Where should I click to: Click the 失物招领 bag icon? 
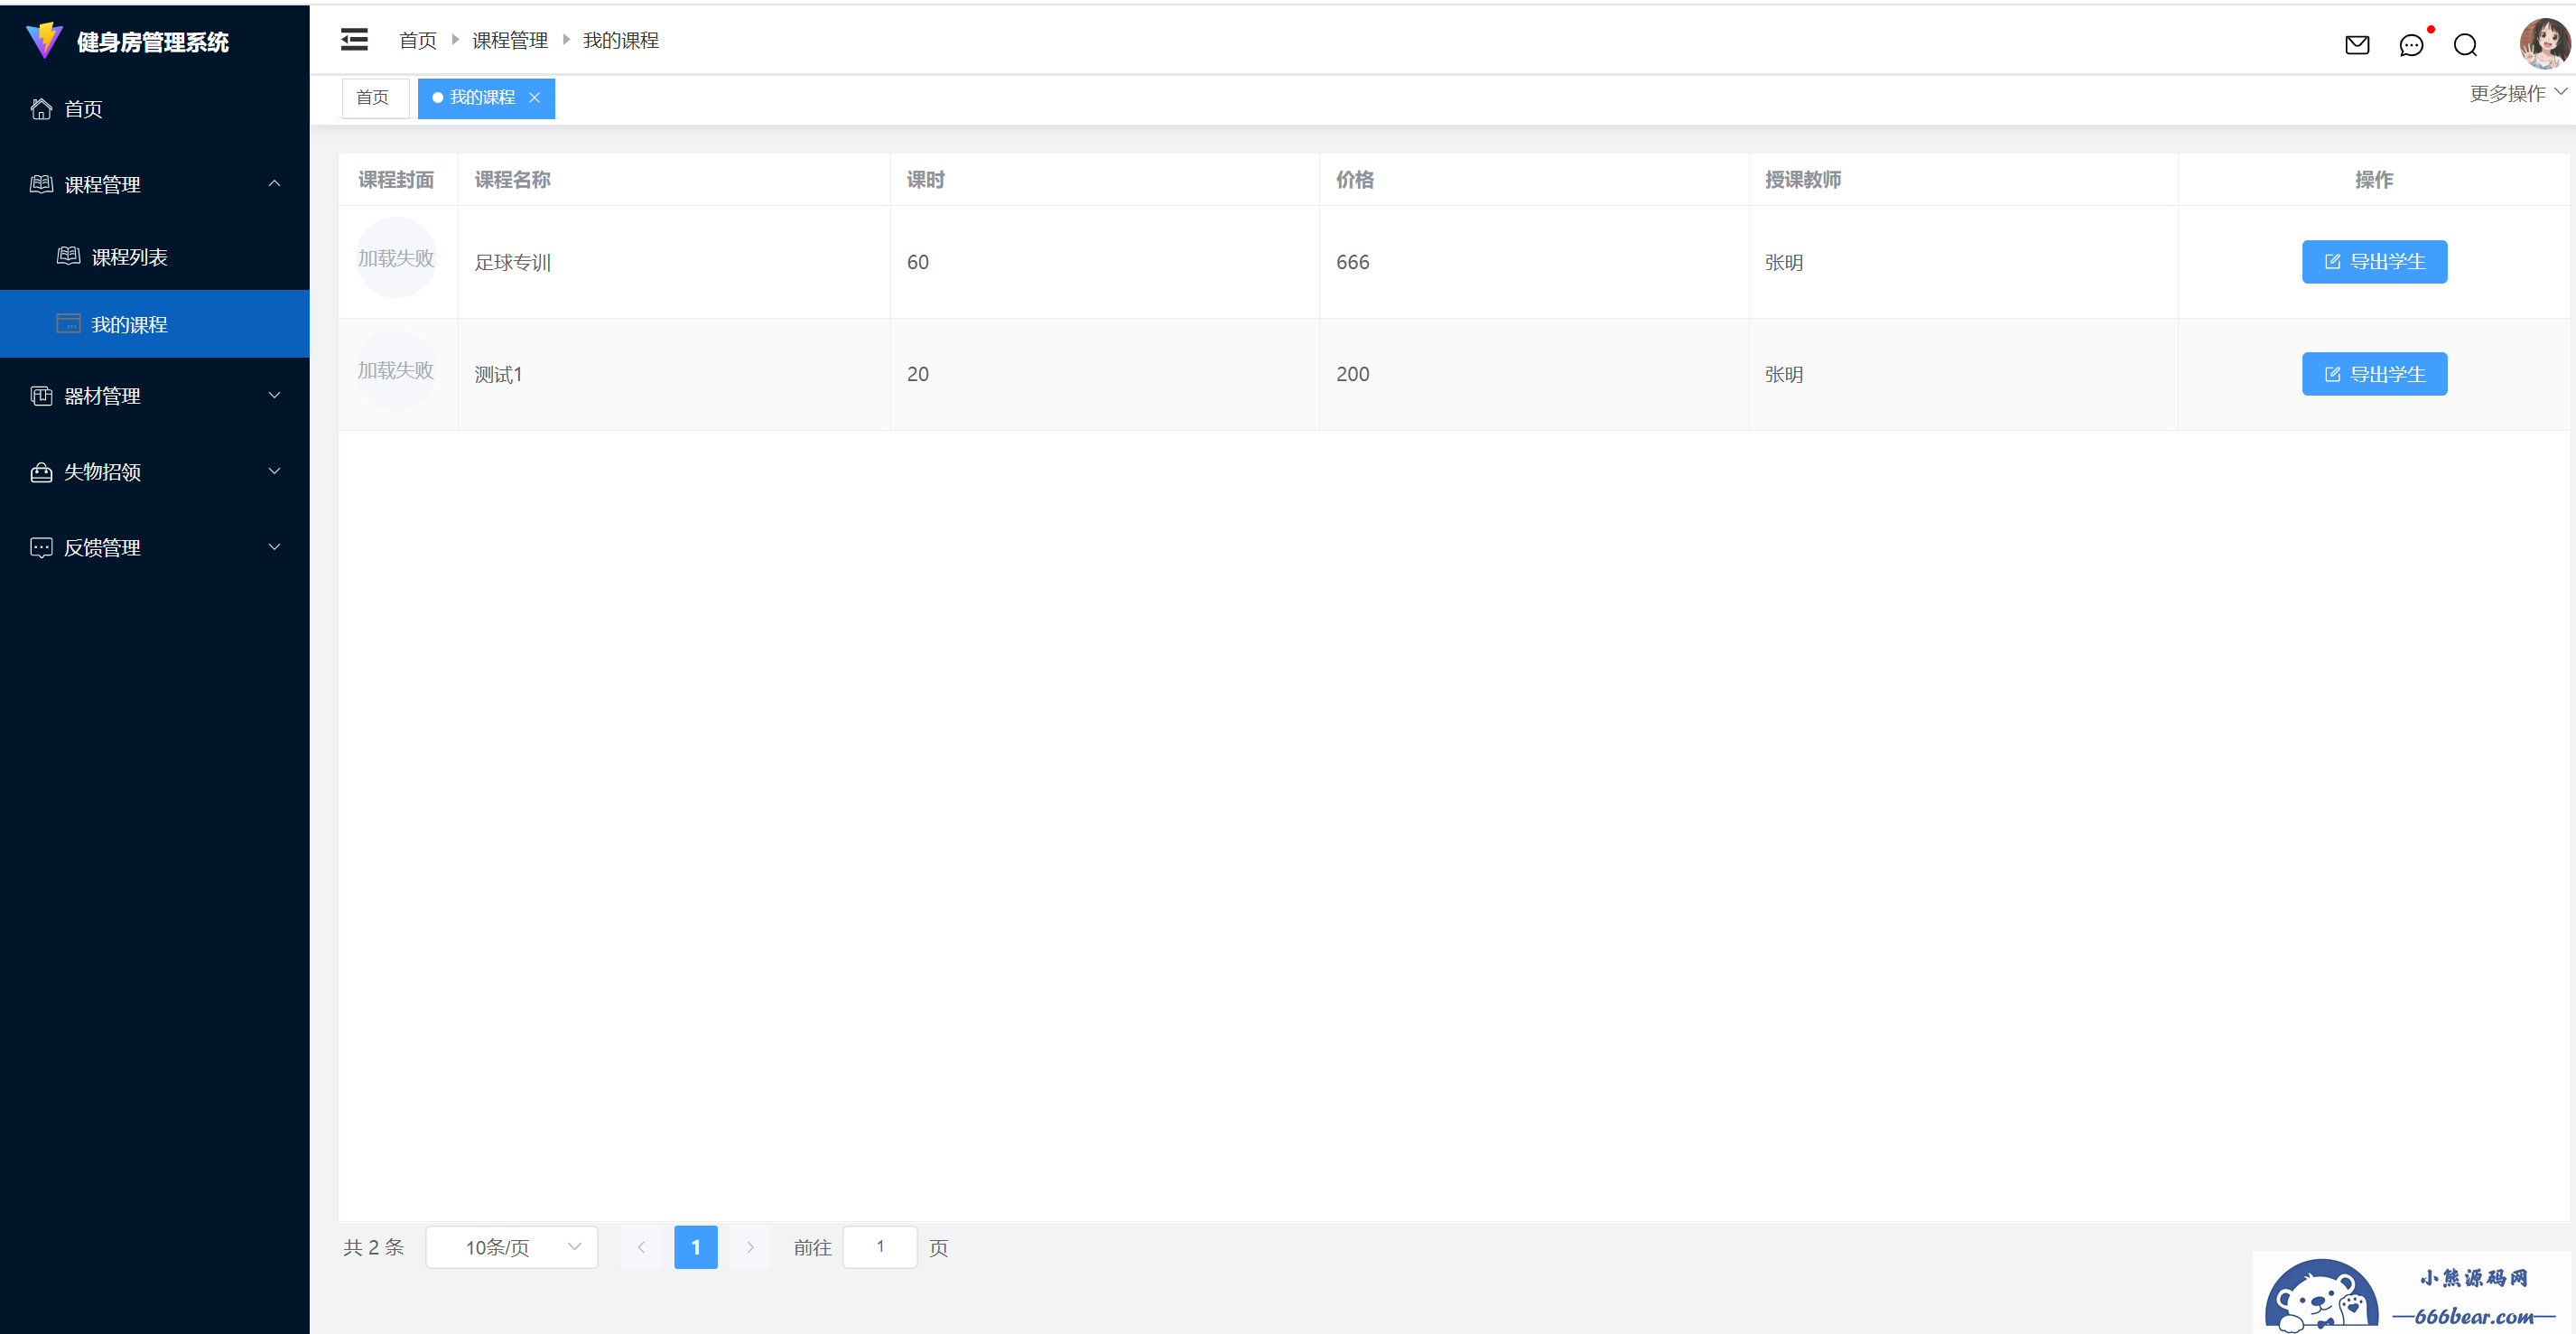tap(41, 472)
